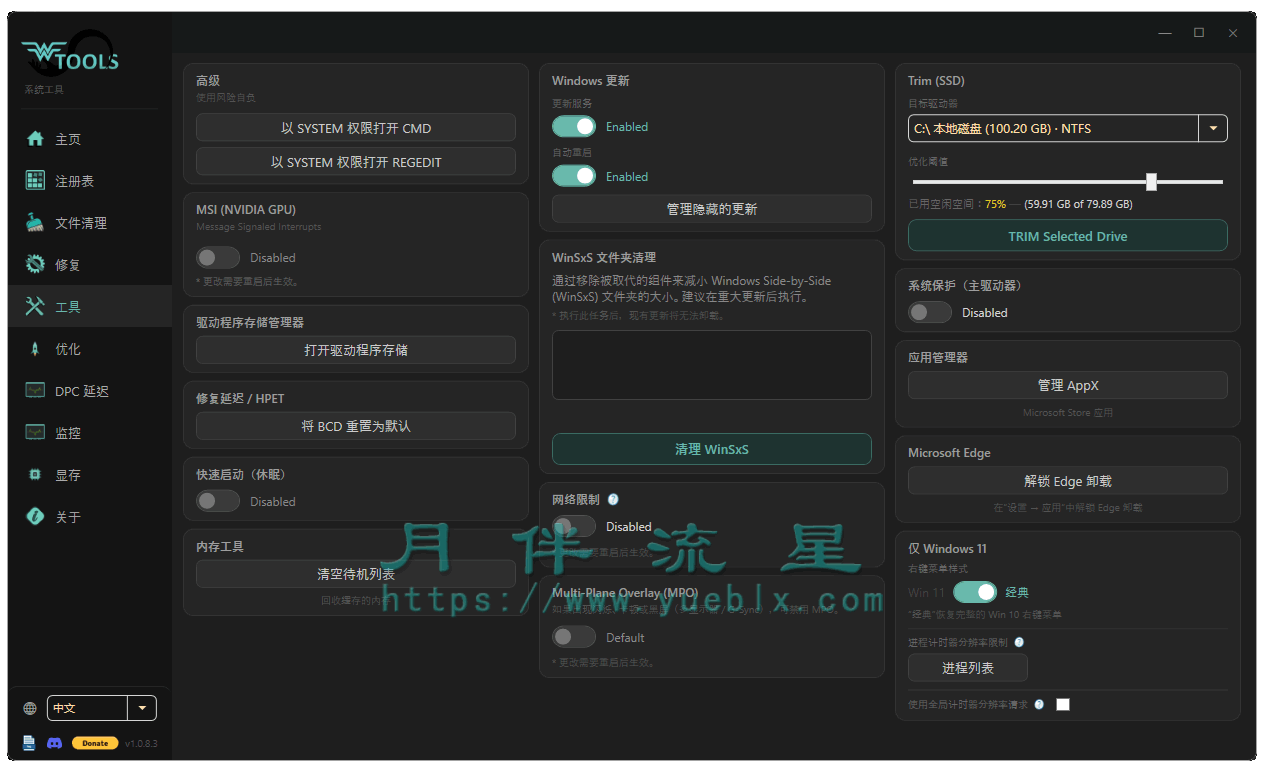Toggle the Win 11 / 经典 context menu switch

pos(975,592)
